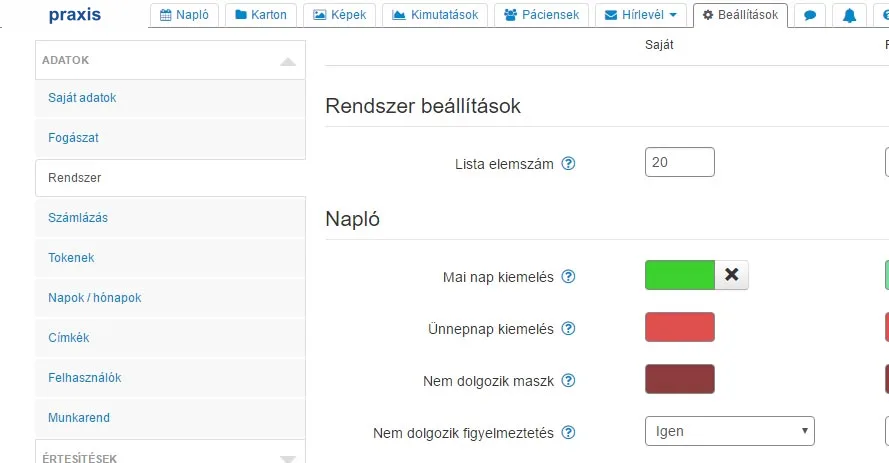
Task: Click the Kimutatások chart icon
Action: tap(399, 15)
